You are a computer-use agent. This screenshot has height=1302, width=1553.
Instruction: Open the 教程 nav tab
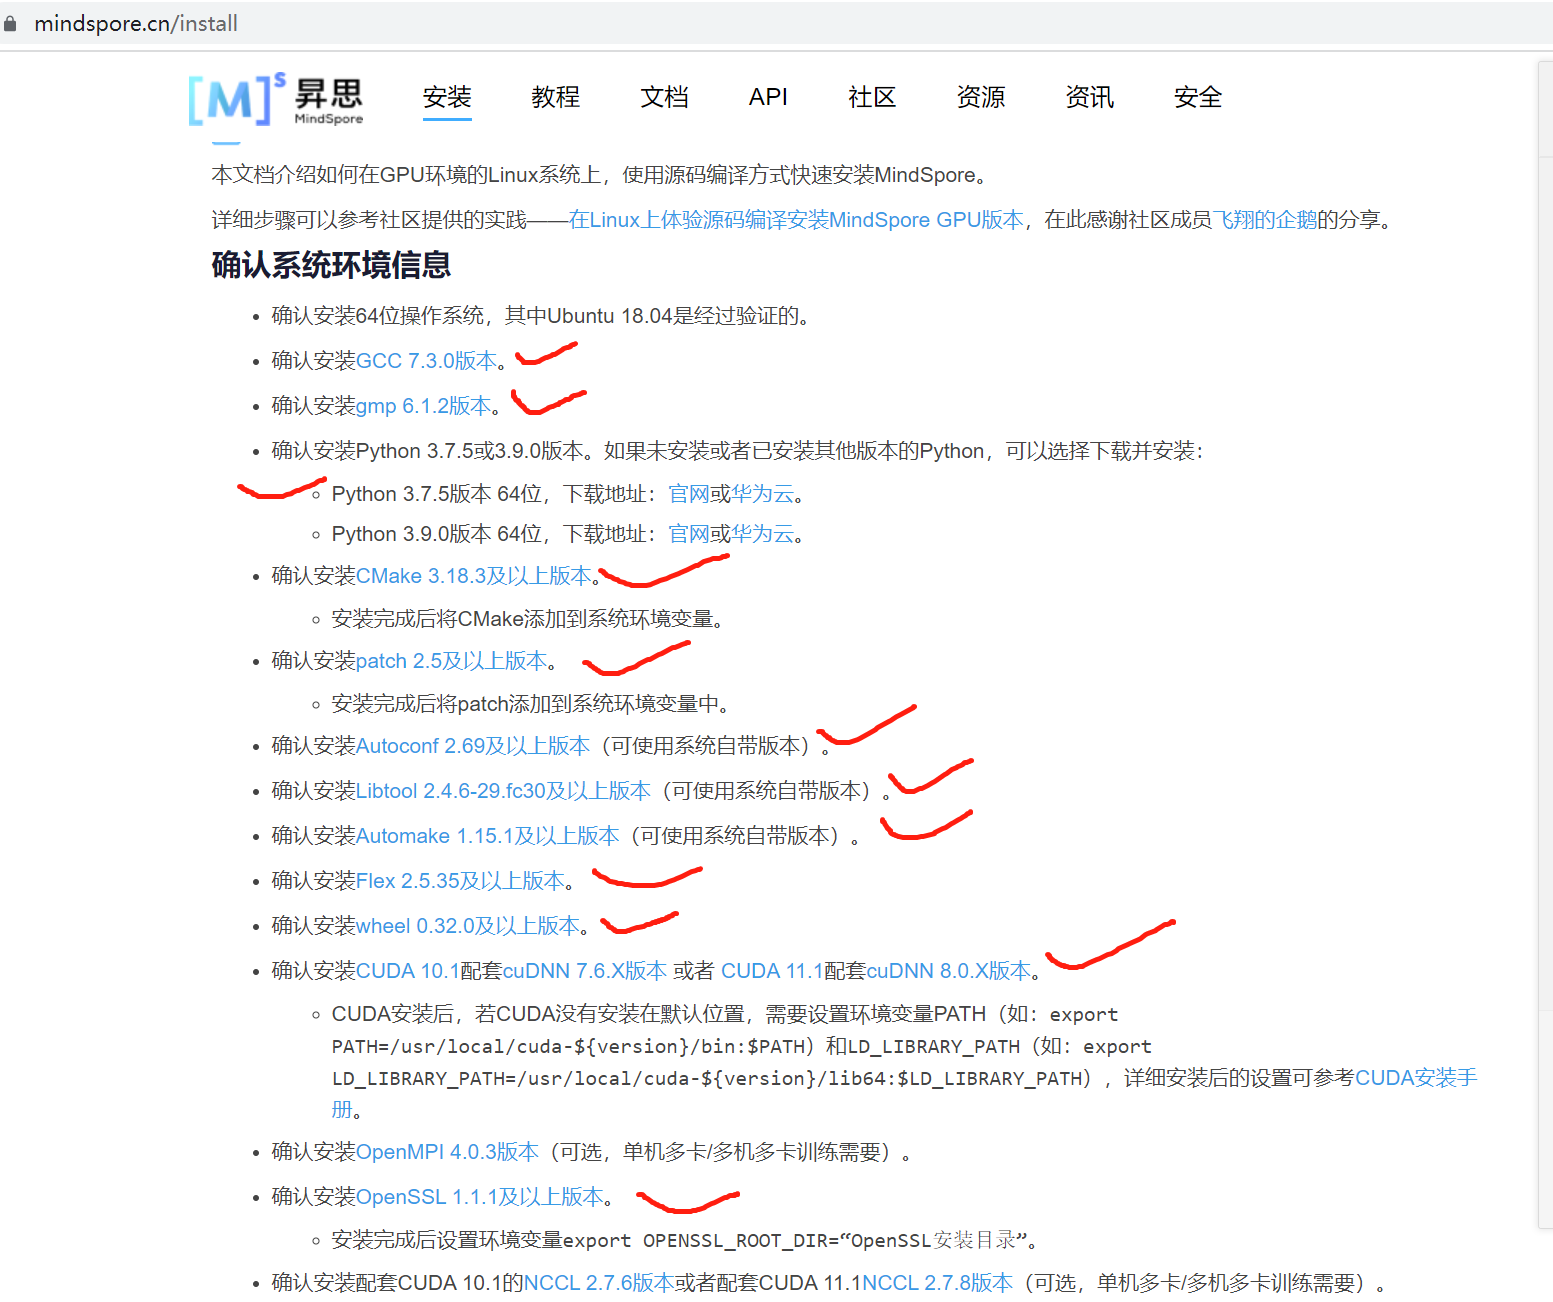(x=556, y=97)
